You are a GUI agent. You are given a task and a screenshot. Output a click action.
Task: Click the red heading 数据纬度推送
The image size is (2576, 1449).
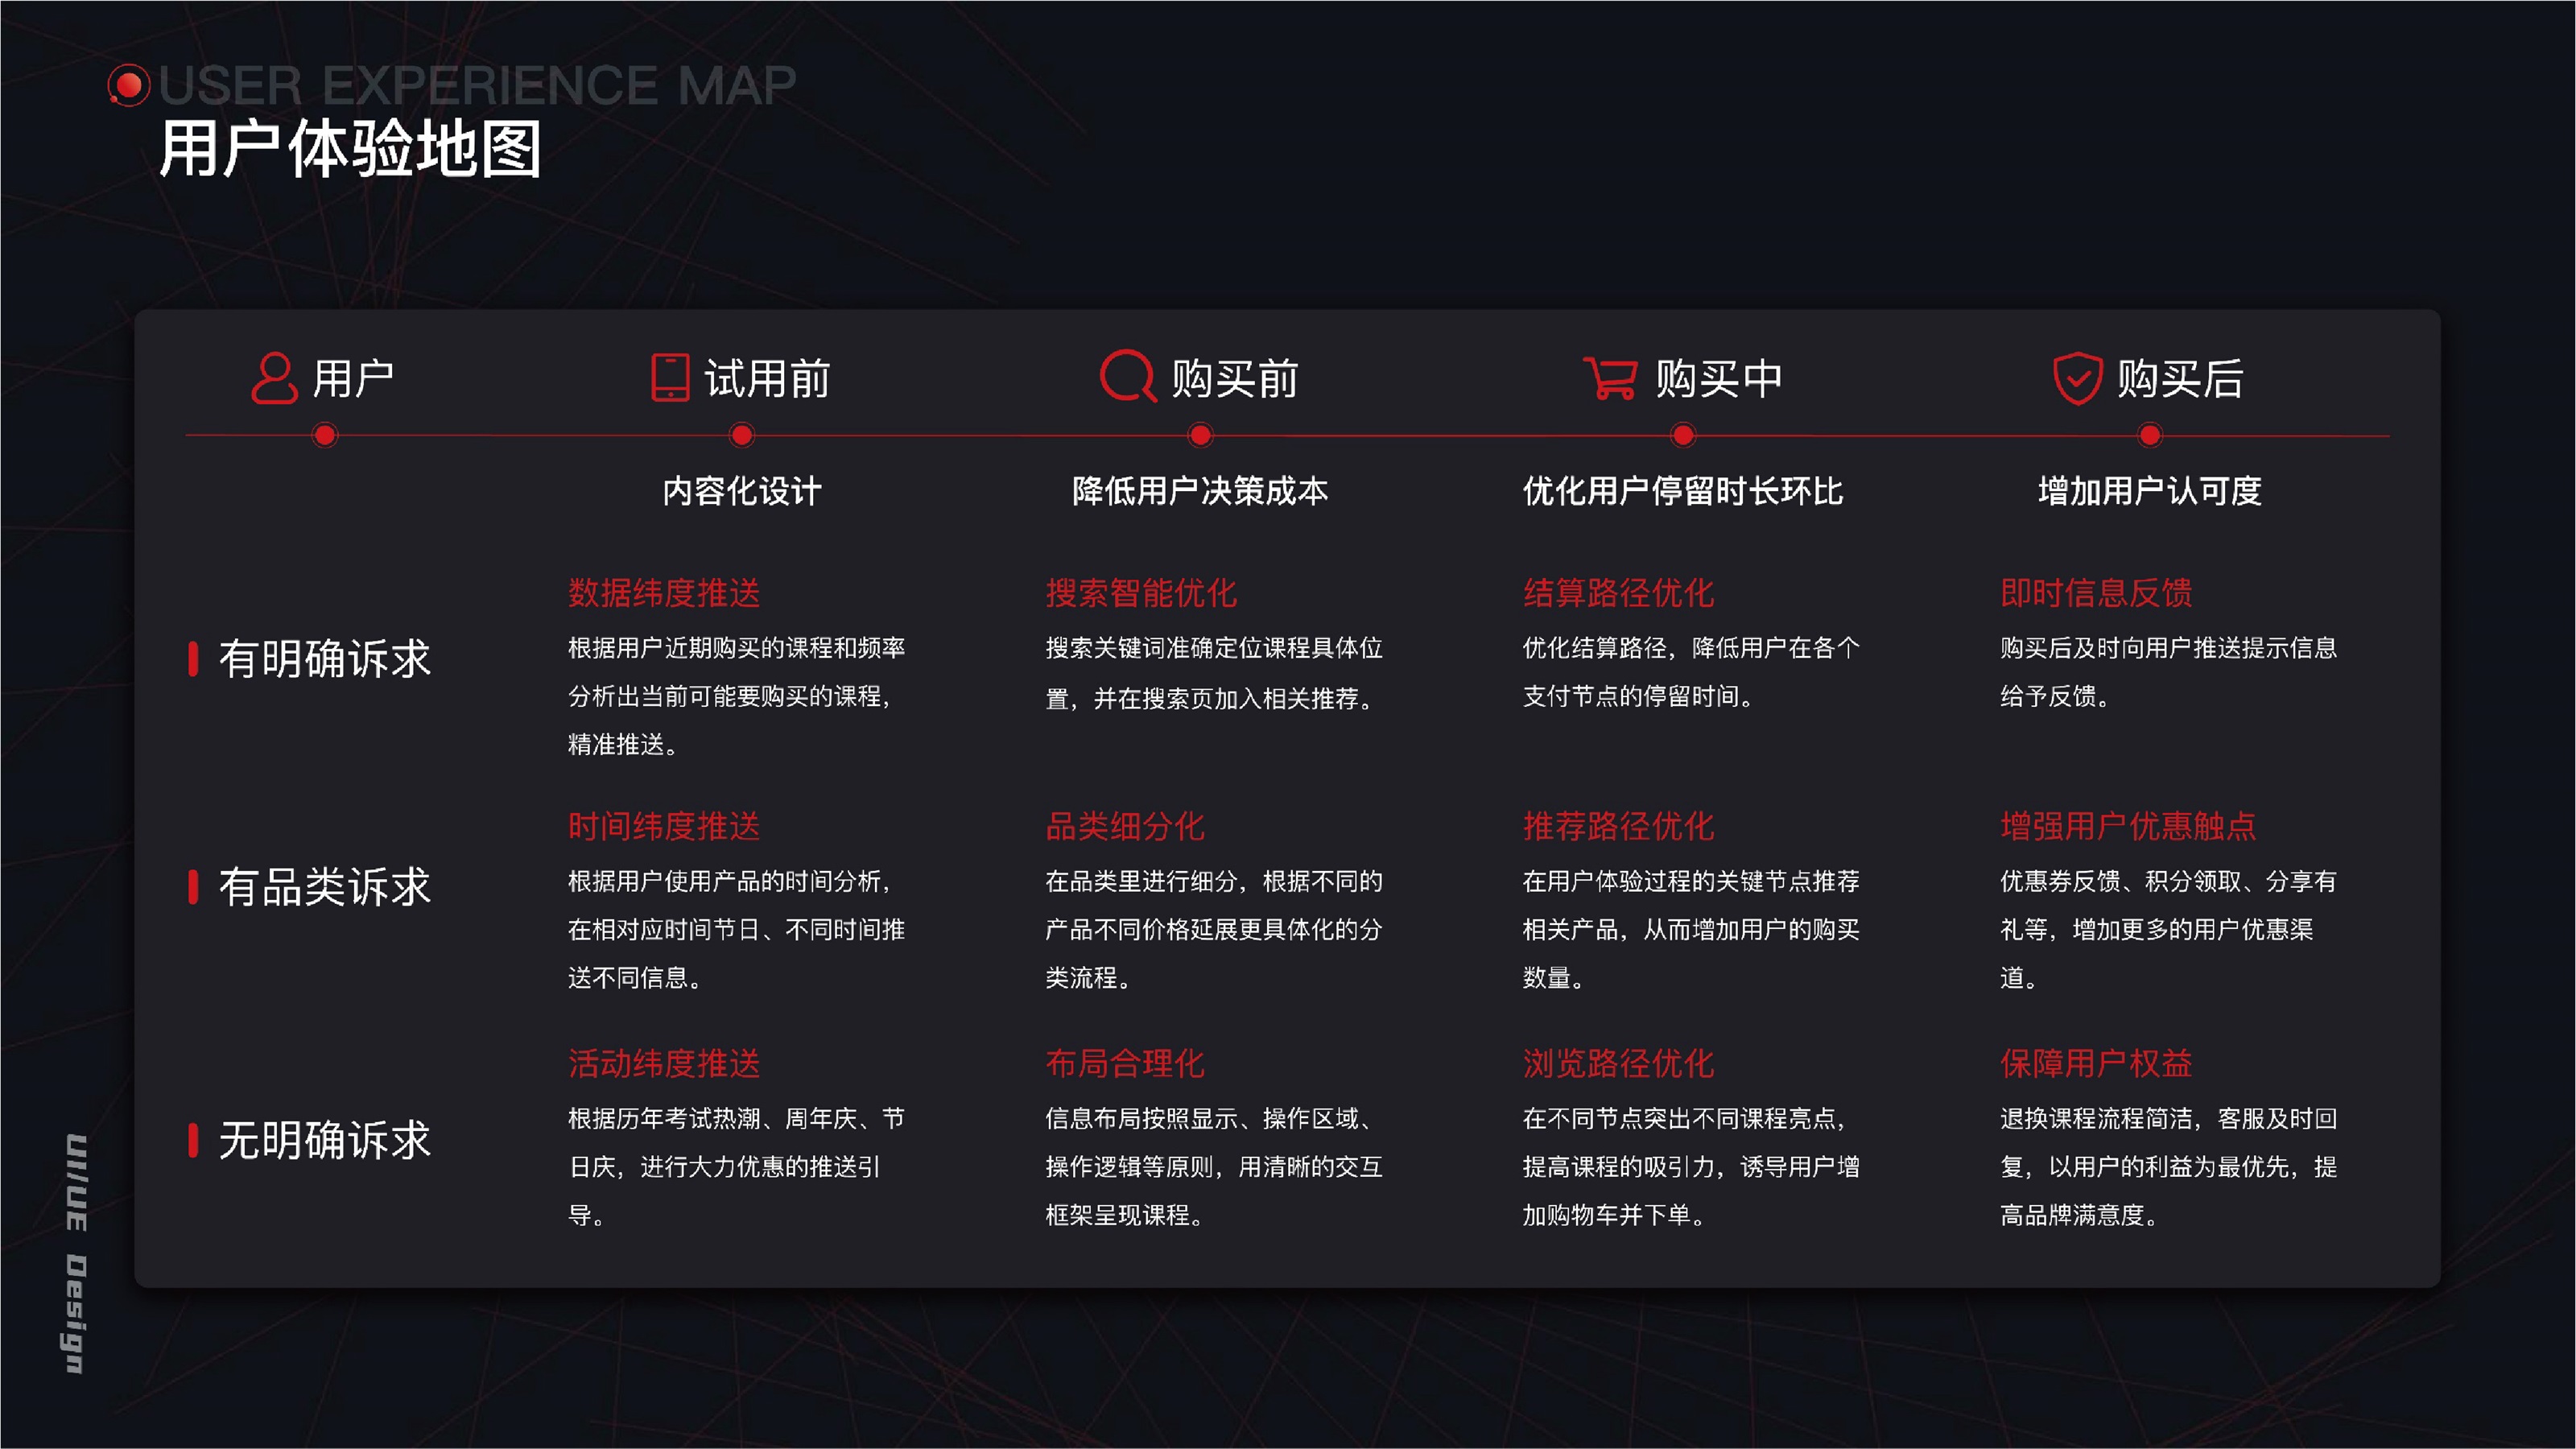664,593
